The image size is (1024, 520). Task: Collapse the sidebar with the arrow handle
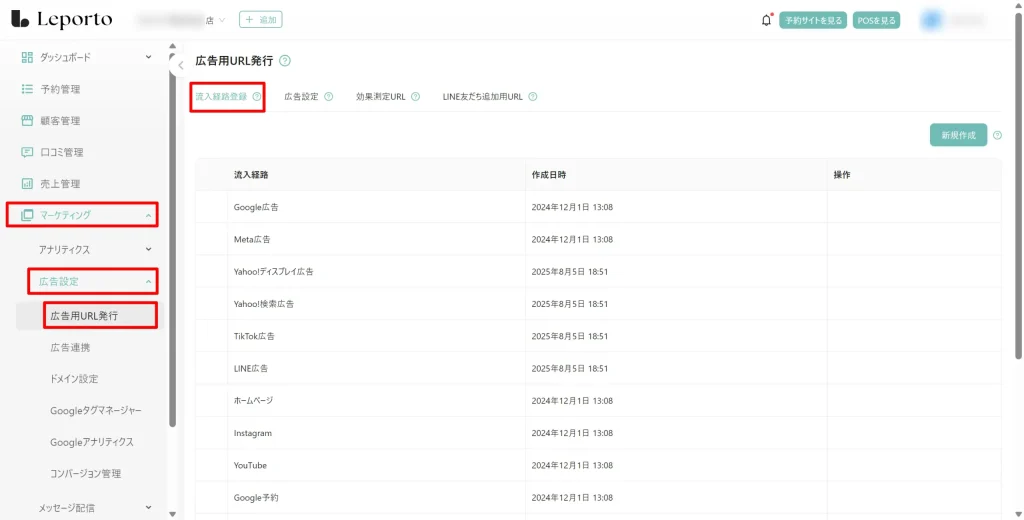coord(181,66)
